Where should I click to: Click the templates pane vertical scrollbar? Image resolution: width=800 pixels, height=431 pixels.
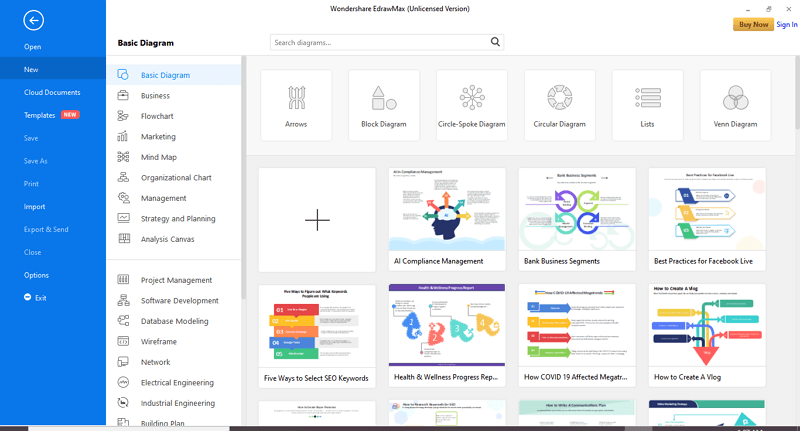click(797, 92)
